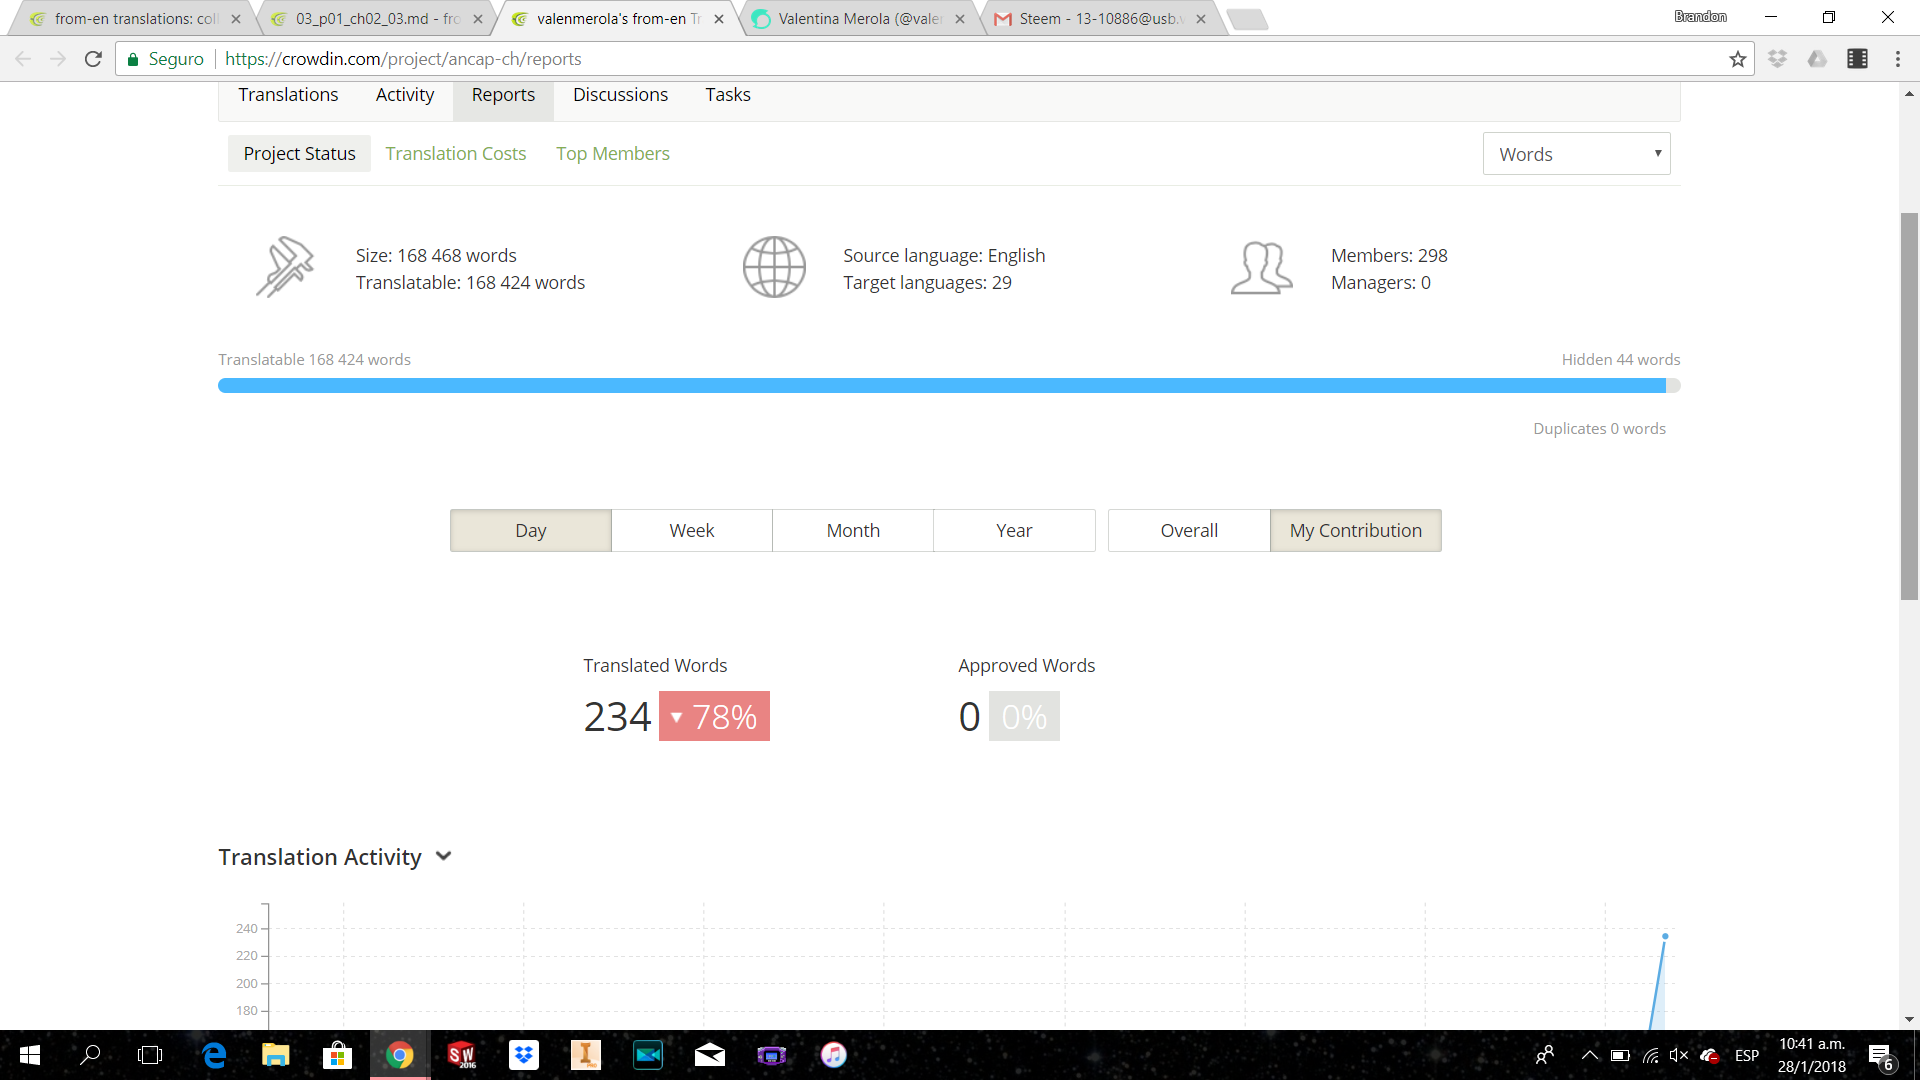
Task: Open Microsoft Edge from taskbar
Action: (214, 1055)
